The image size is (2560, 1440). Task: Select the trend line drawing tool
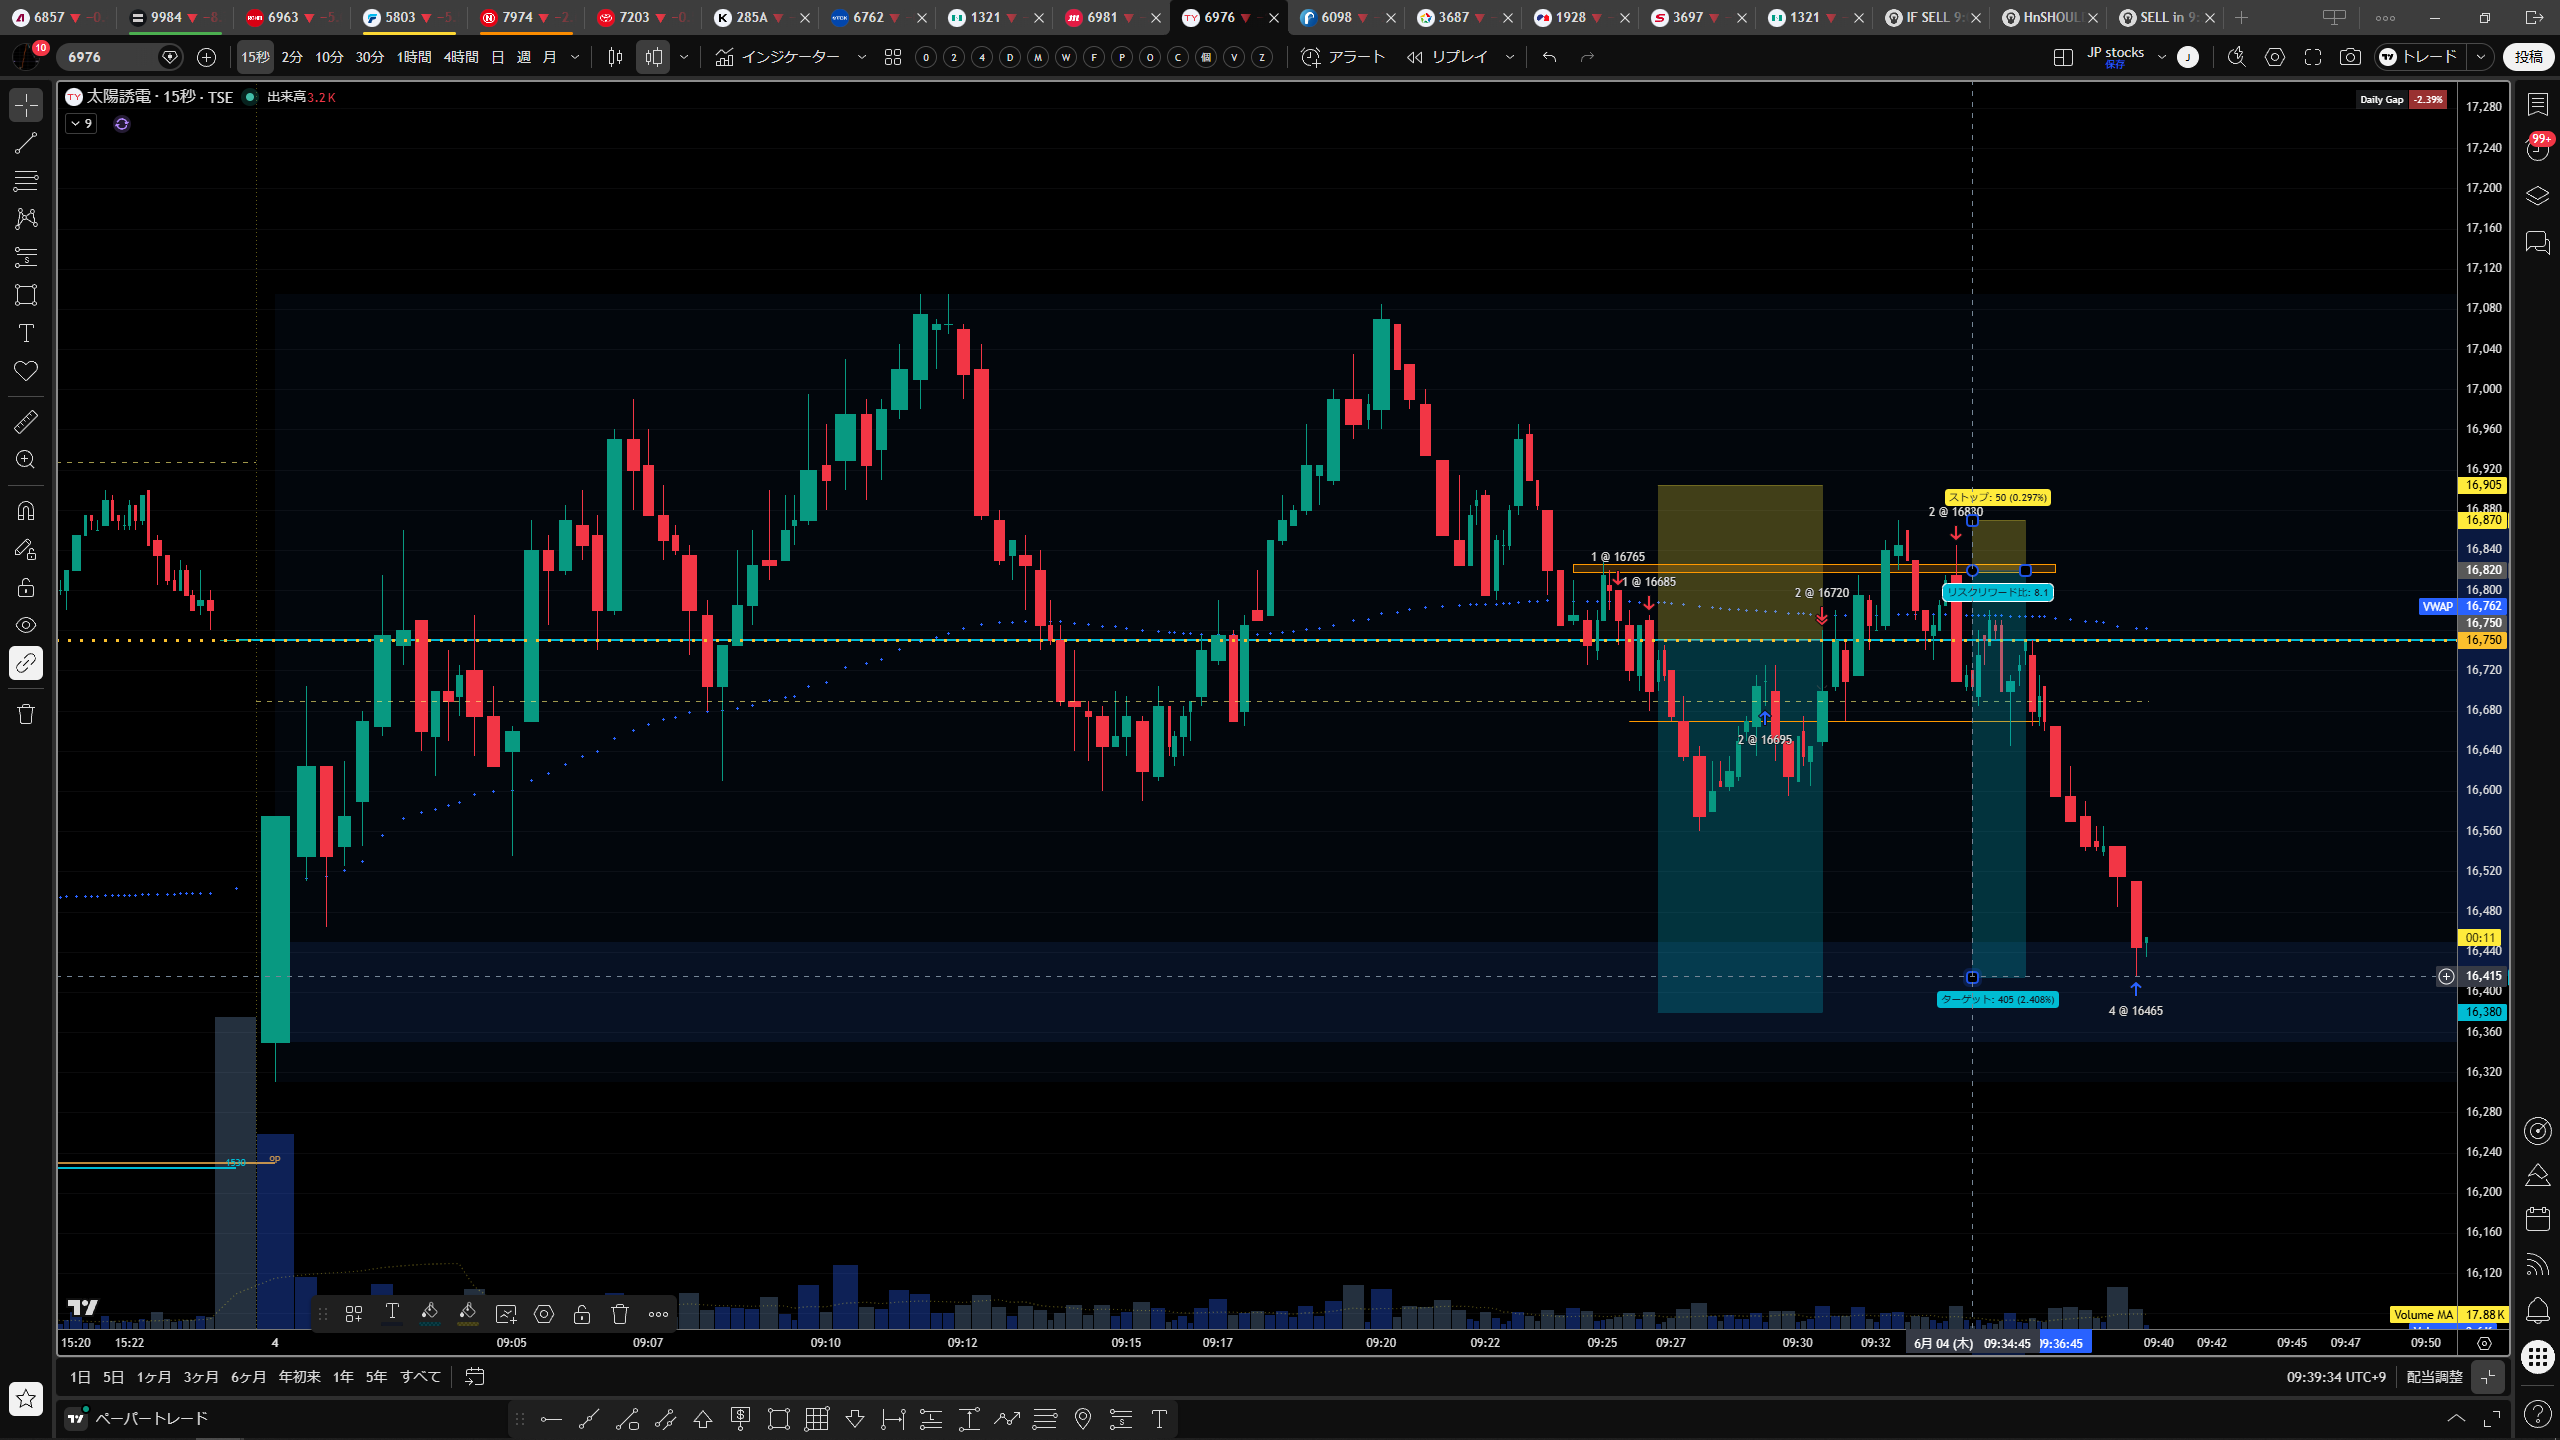pos(26,143)
